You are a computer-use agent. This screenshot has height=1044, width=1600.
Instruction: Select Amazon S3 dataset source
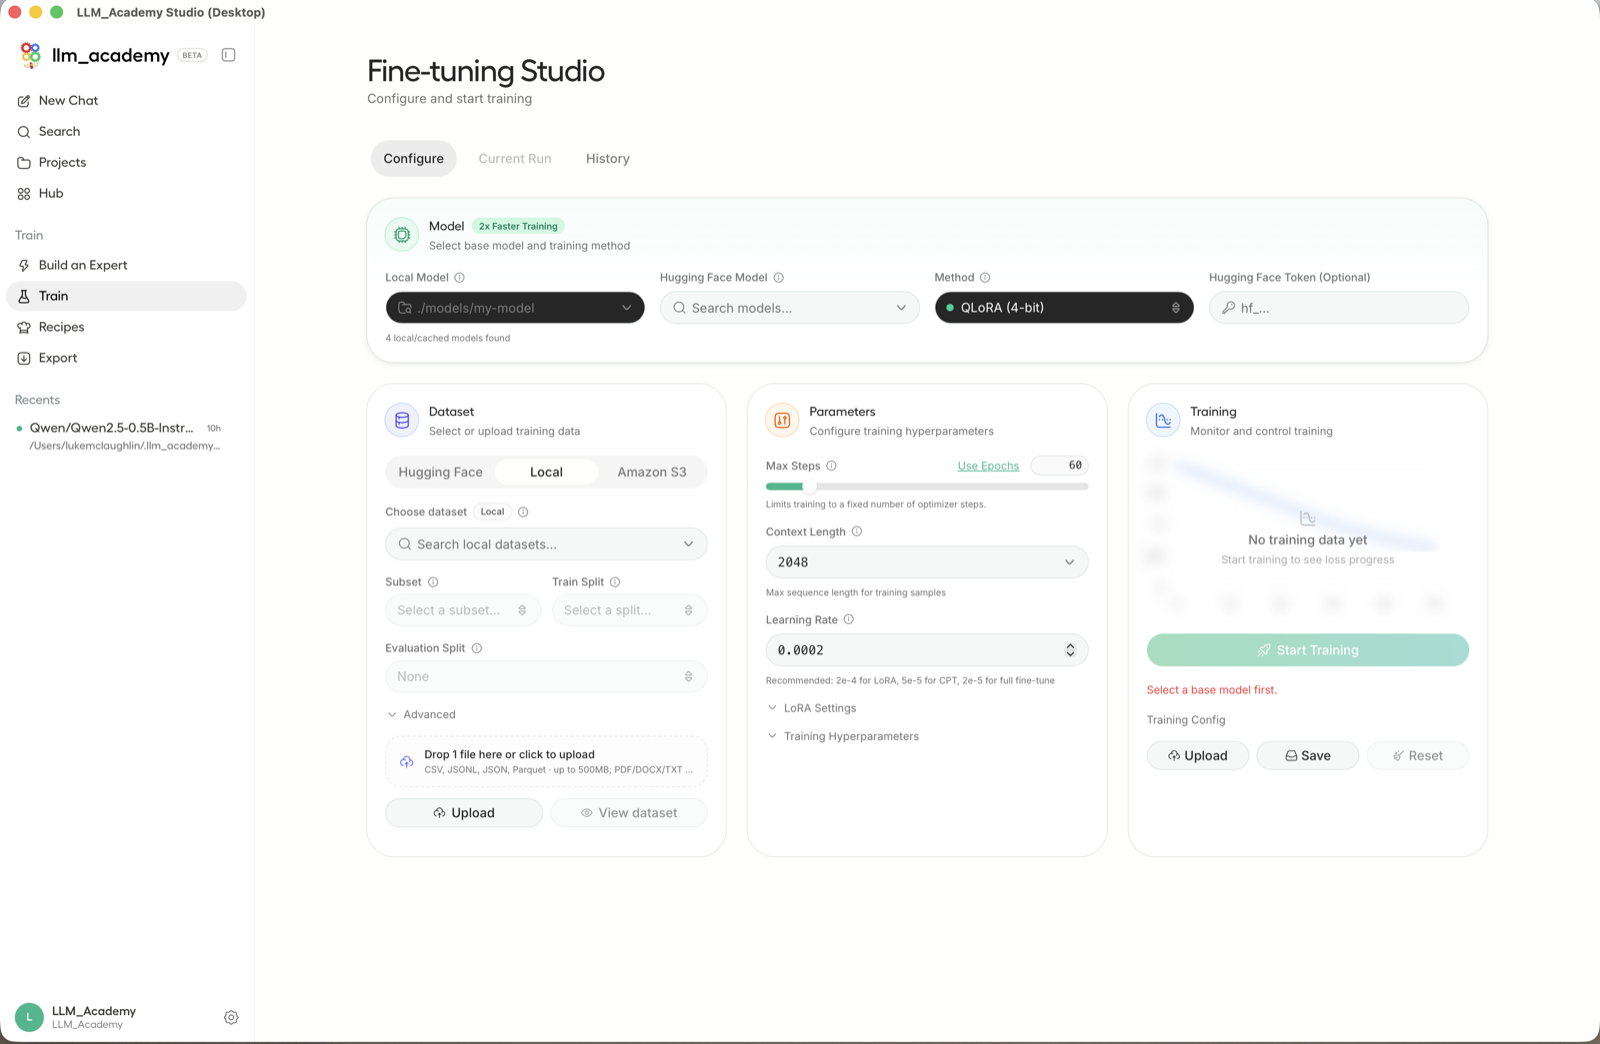coord(652,472)
